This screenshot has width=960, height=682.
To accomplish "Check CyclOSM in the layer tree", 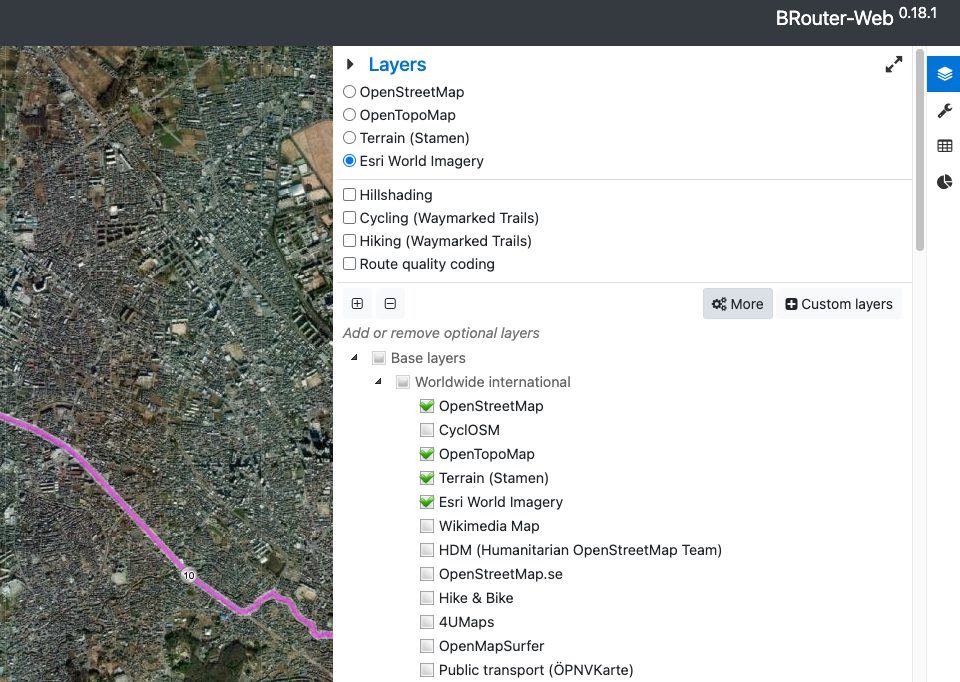I will point(427,430).
